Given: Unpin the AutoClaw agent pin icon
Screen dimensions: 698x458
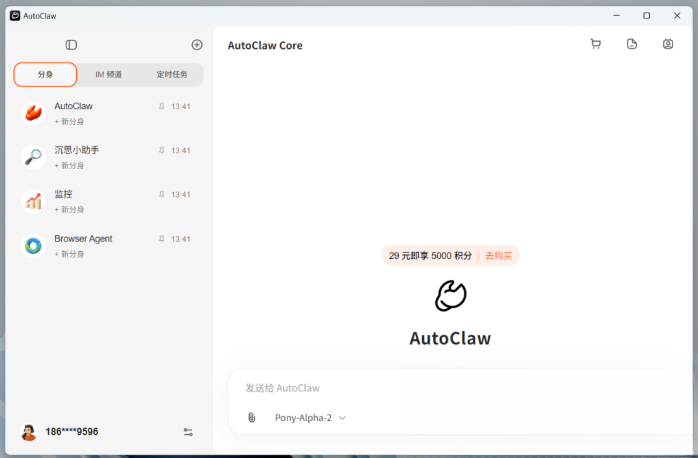Looking at the screenshot, I should click(162, 106).
